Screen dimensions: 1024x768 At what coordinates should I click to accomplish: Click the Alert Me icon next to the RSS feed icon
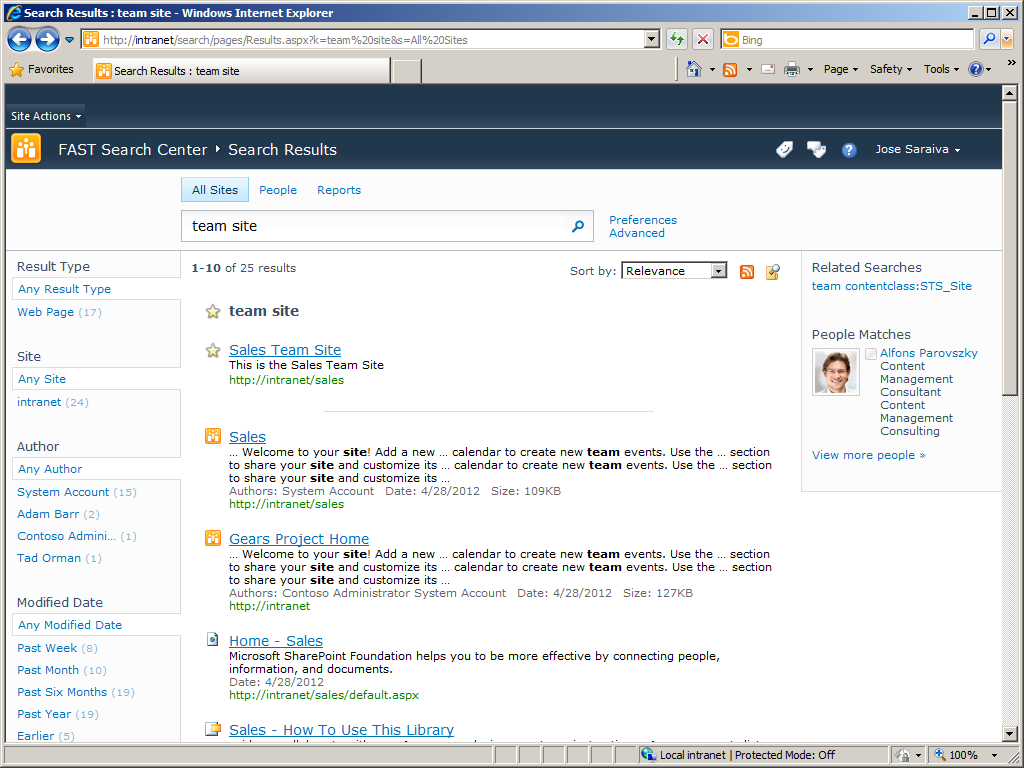click(x=773, y=272)
